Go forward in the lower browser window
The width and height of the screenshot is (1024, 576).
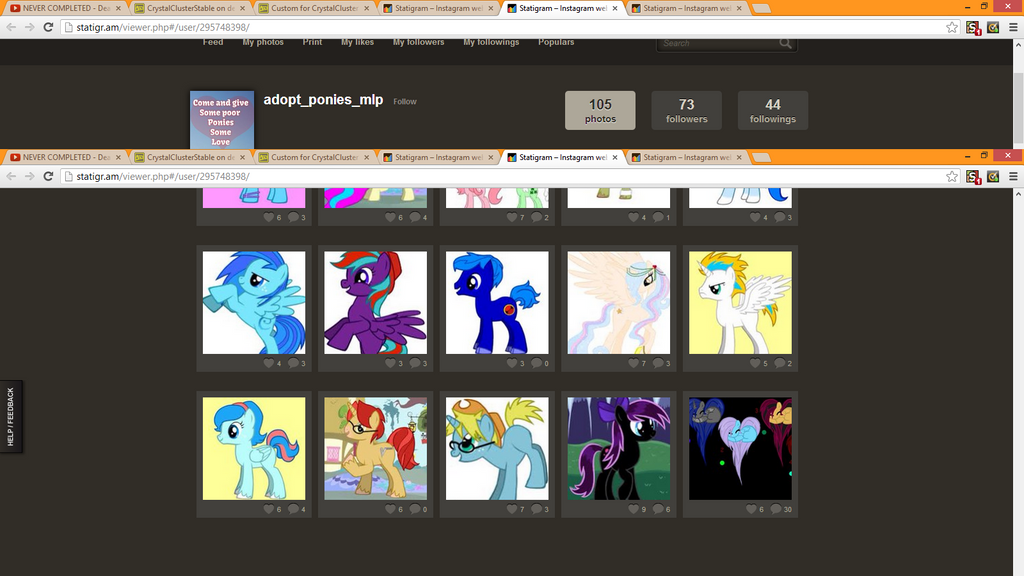click(29, 176)
